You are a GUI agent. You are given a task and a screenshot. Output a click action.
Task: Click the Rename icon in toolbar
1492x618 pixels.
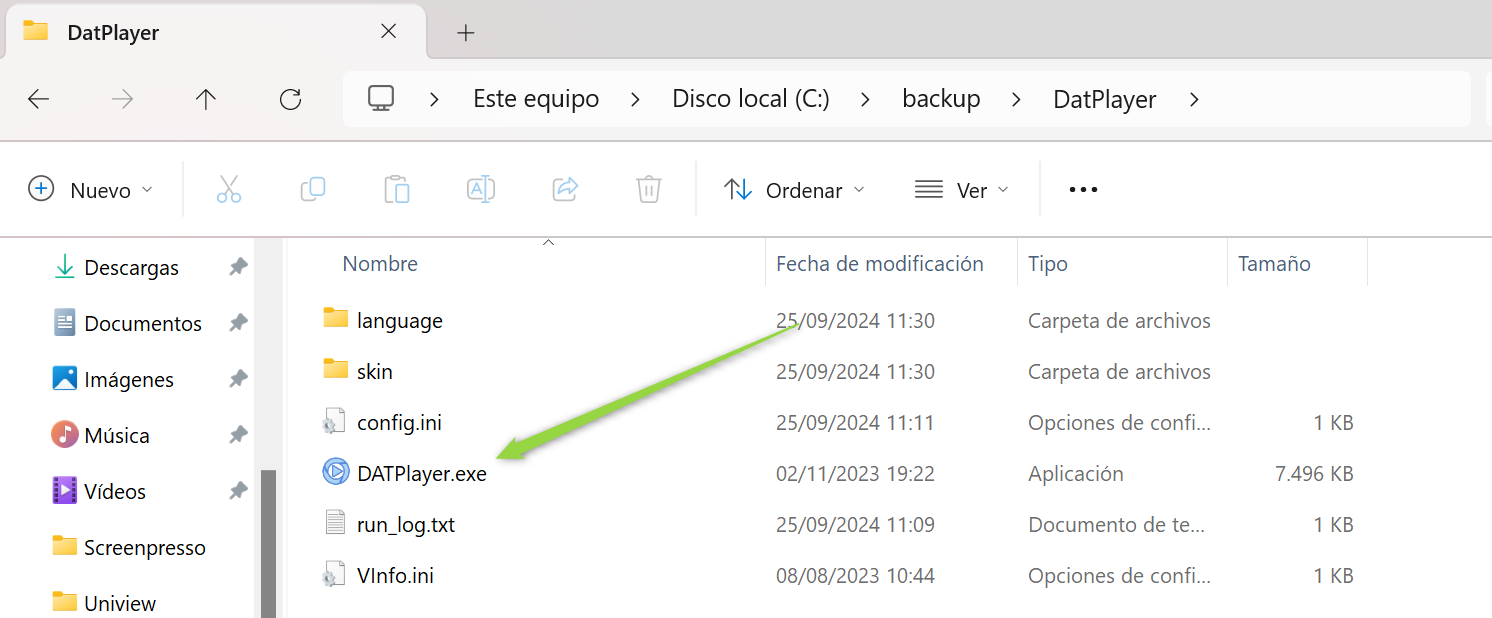click(x=481, y=189)
